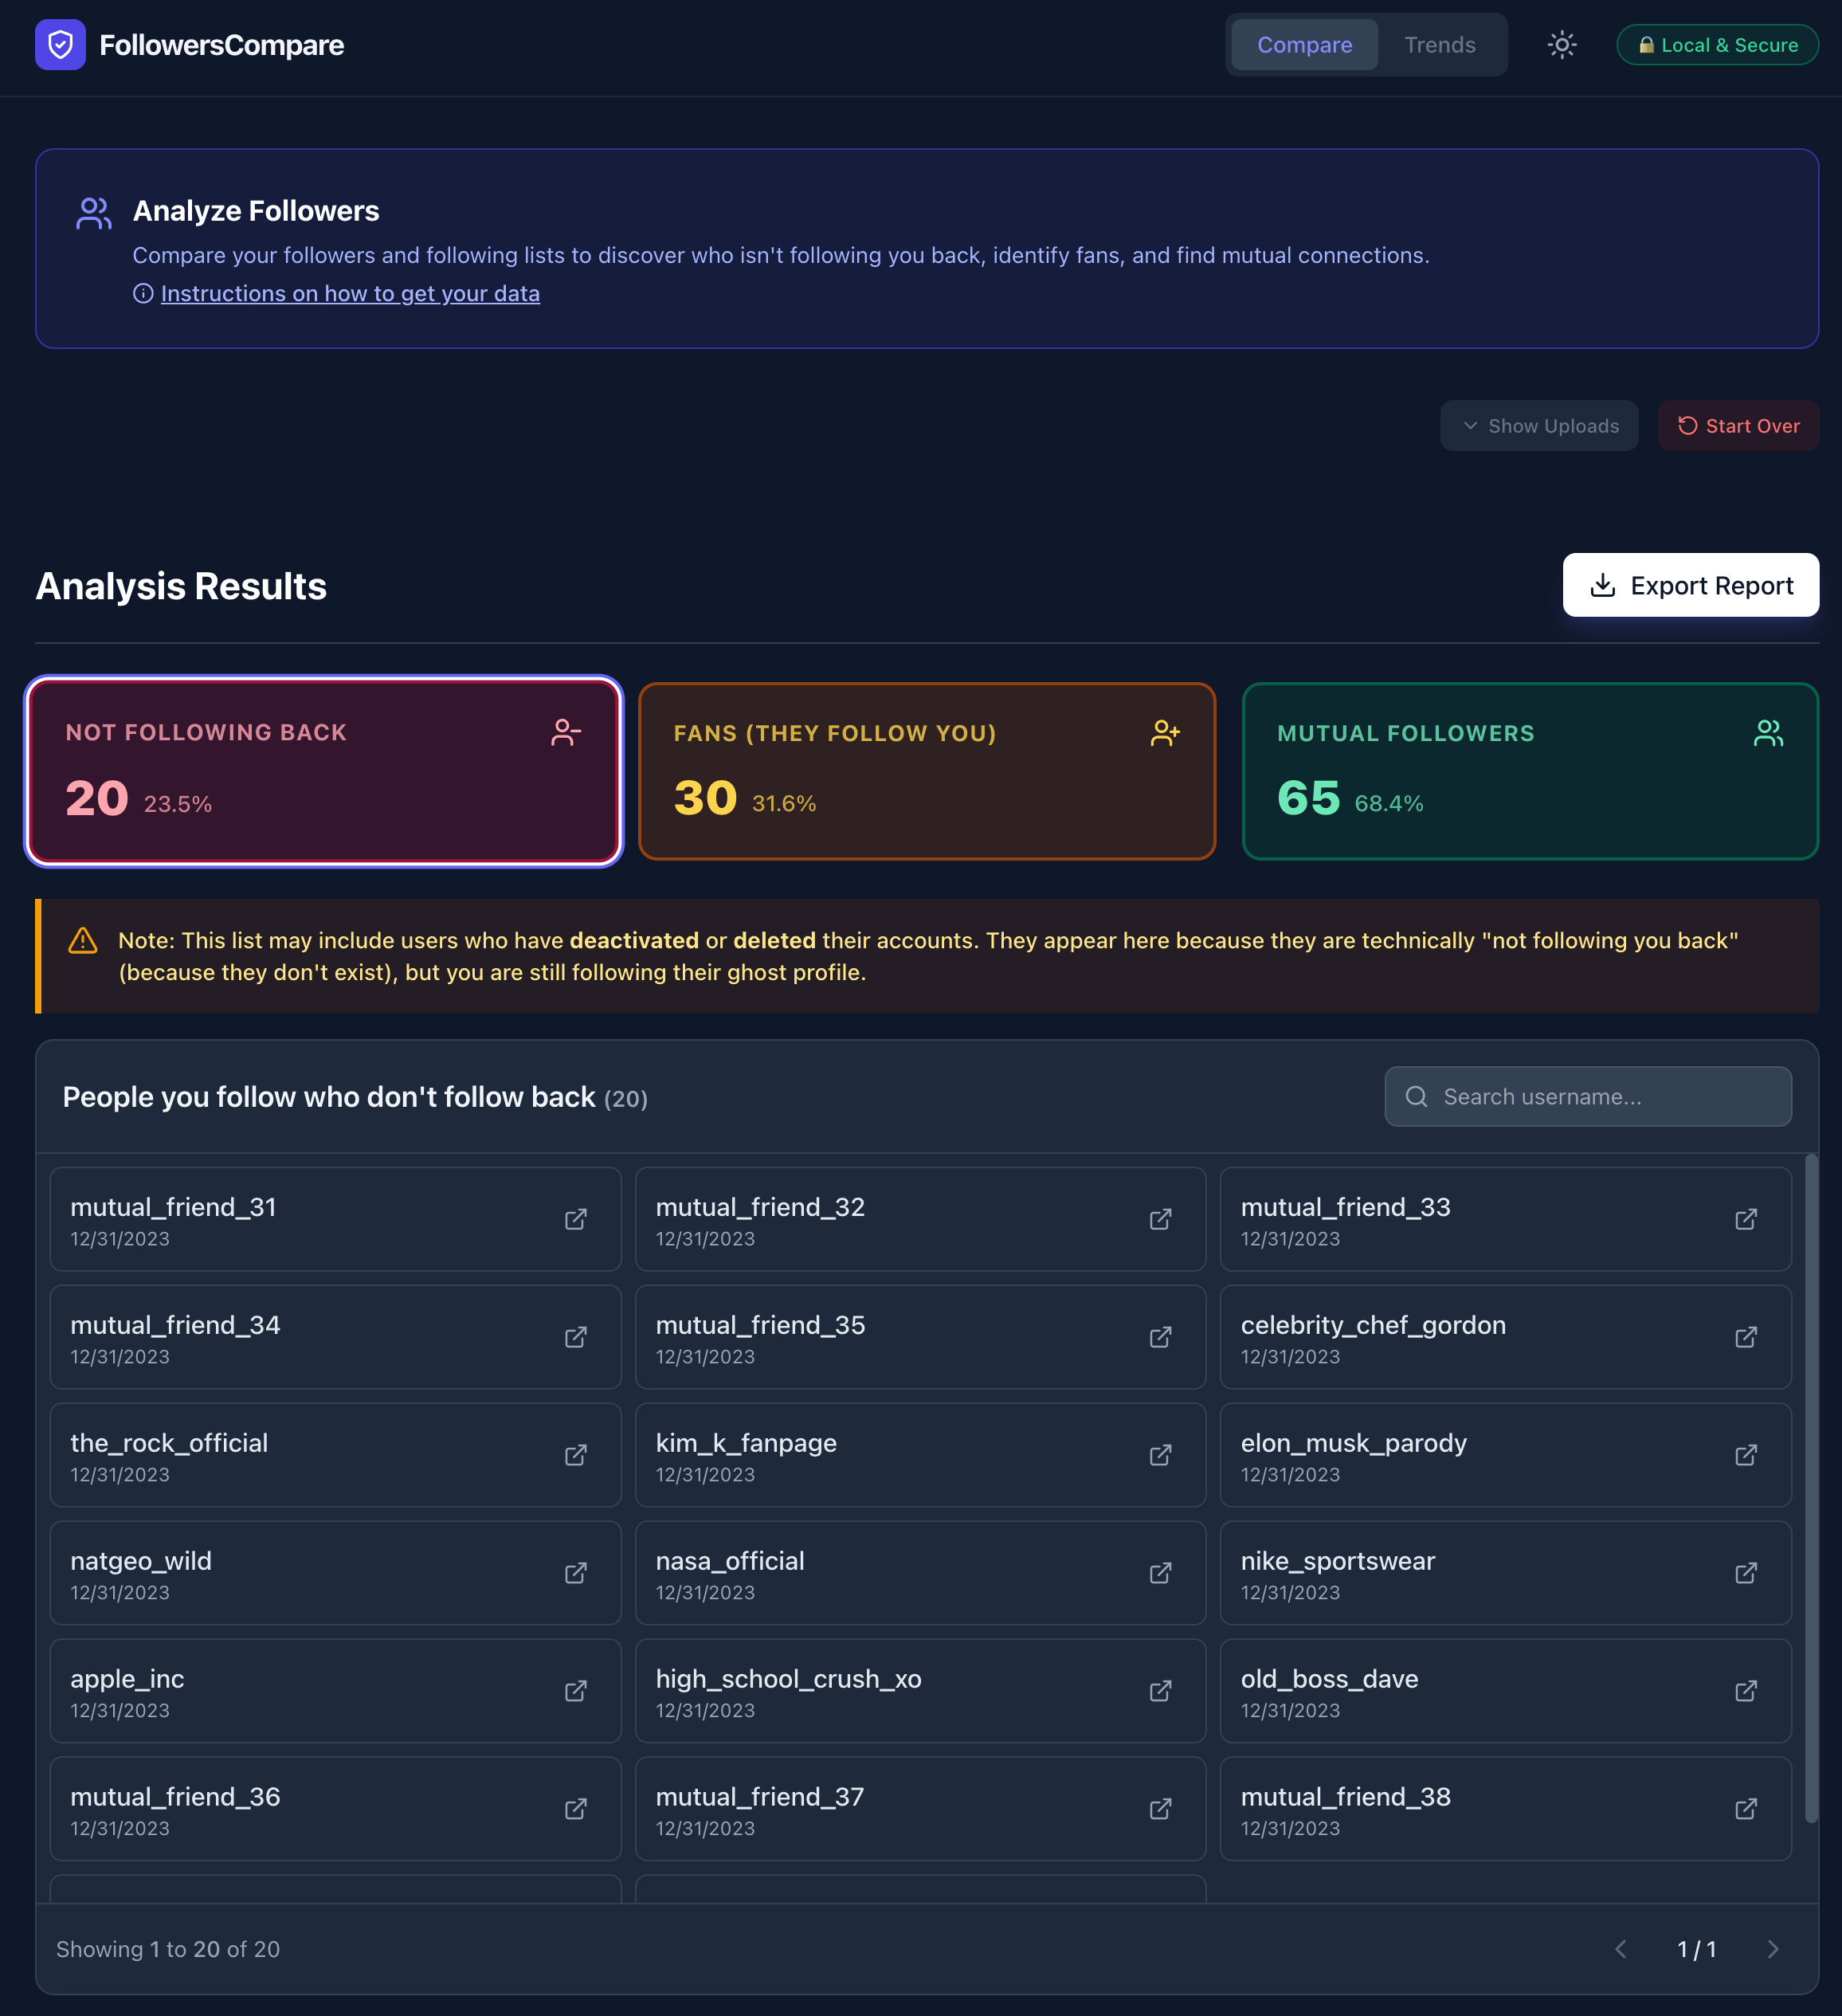1842x2016 pixels.
Task: Click the warning triangle in the note banner
Action: point(83,940)
